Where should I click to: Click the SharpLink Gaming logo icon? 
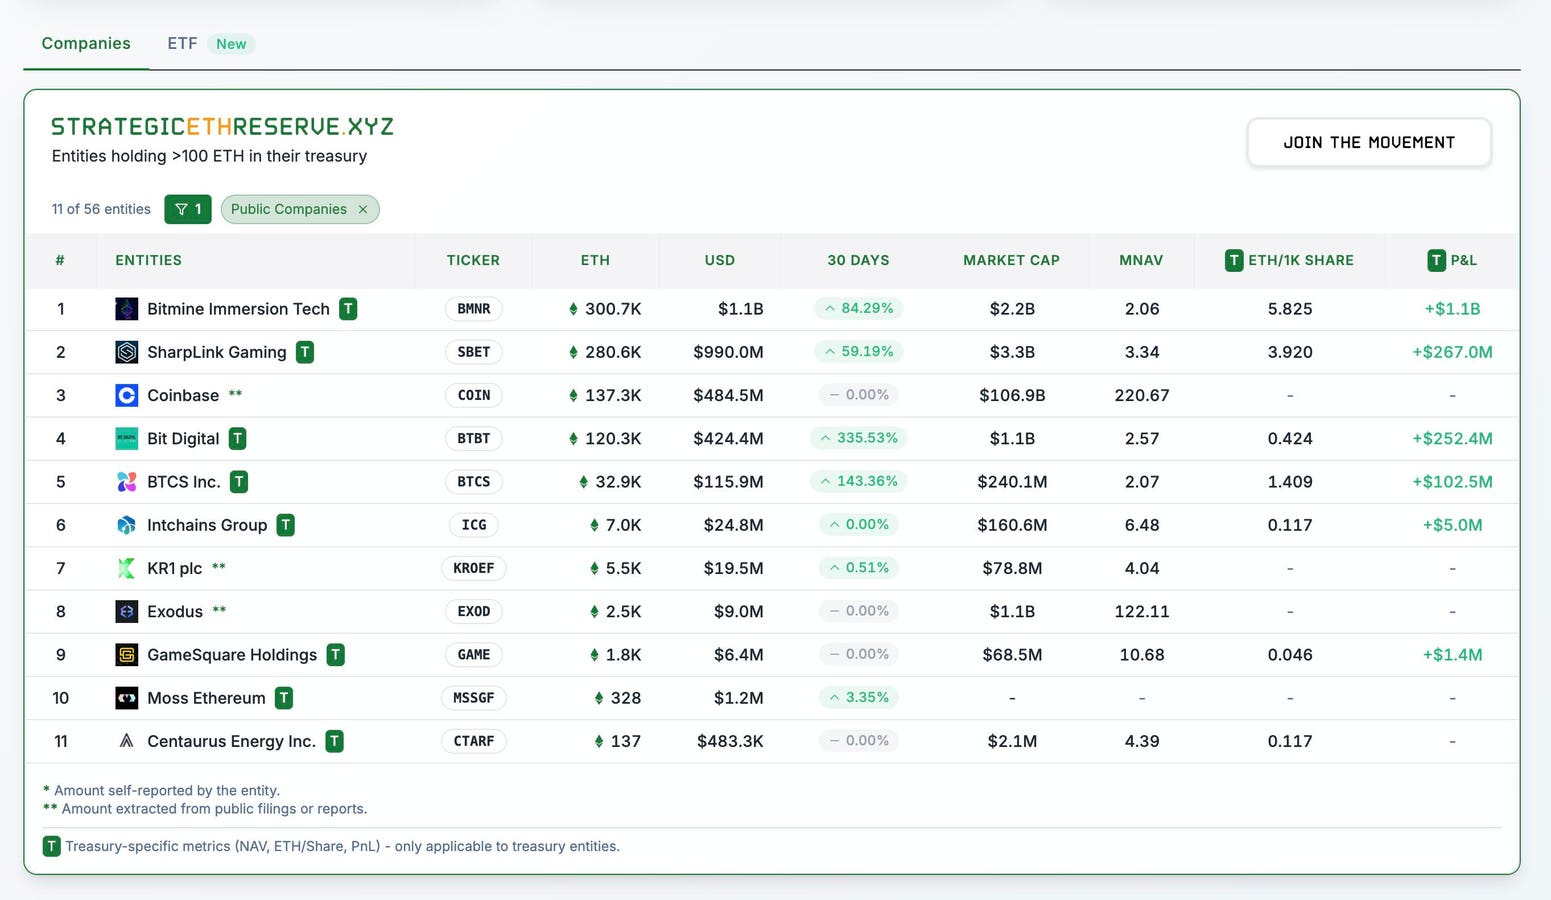coord(126,352)
